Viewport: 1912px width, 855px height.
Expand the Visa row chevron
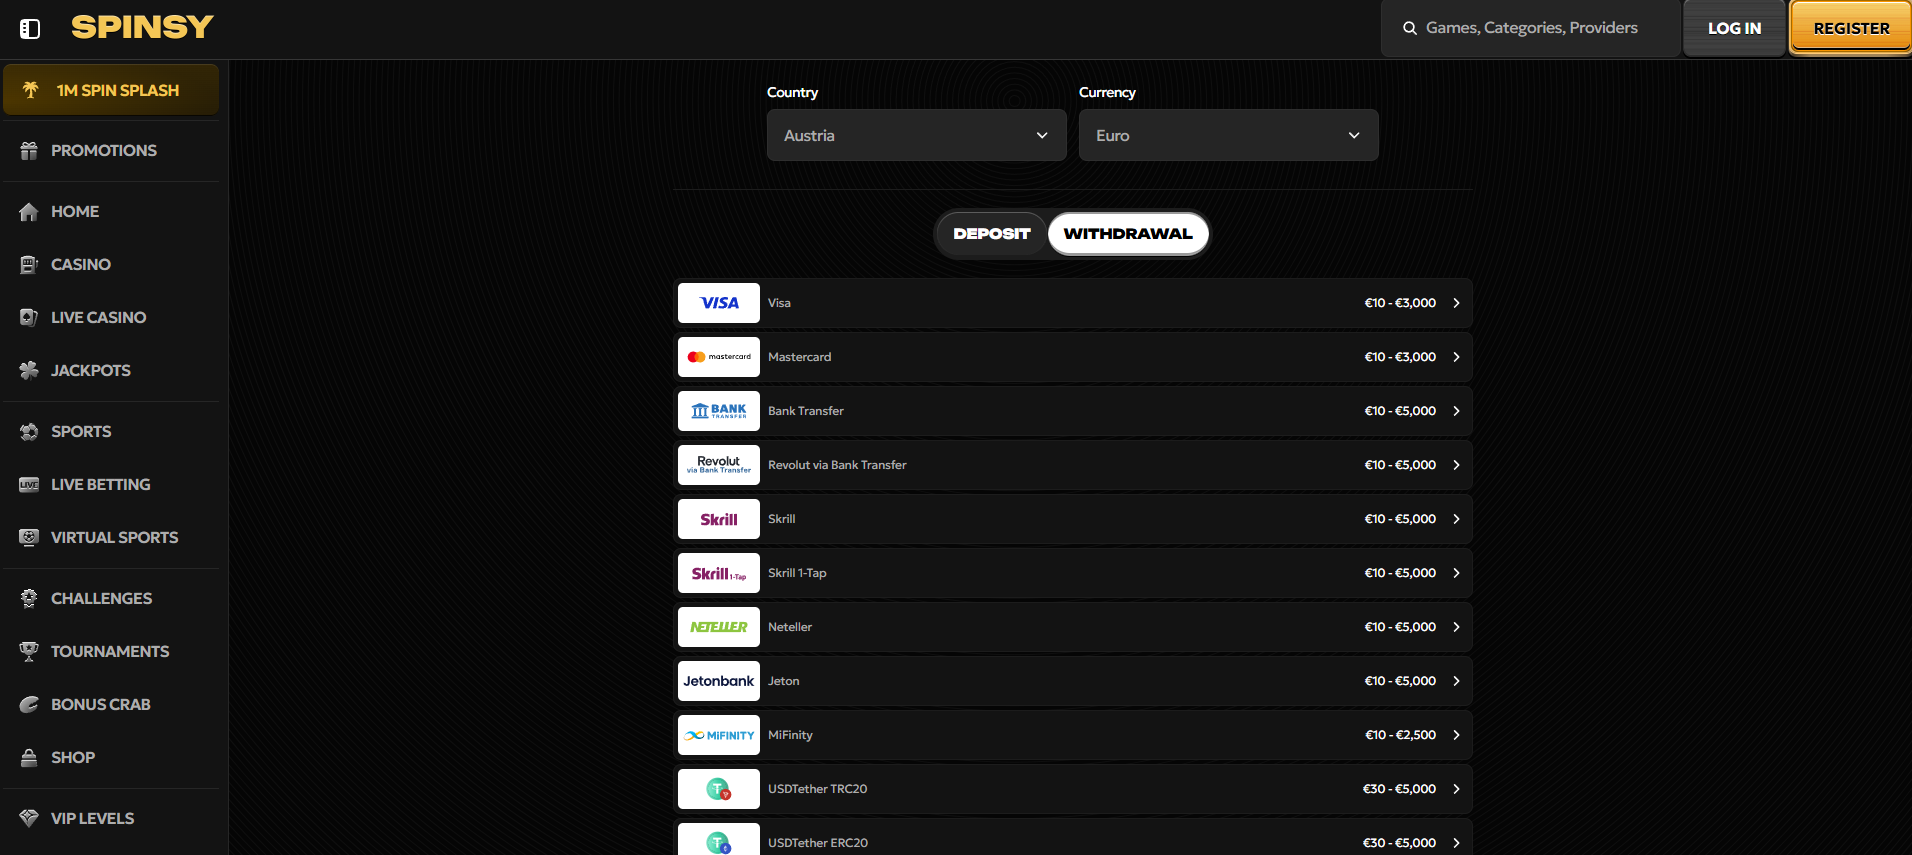(1456, 303)
